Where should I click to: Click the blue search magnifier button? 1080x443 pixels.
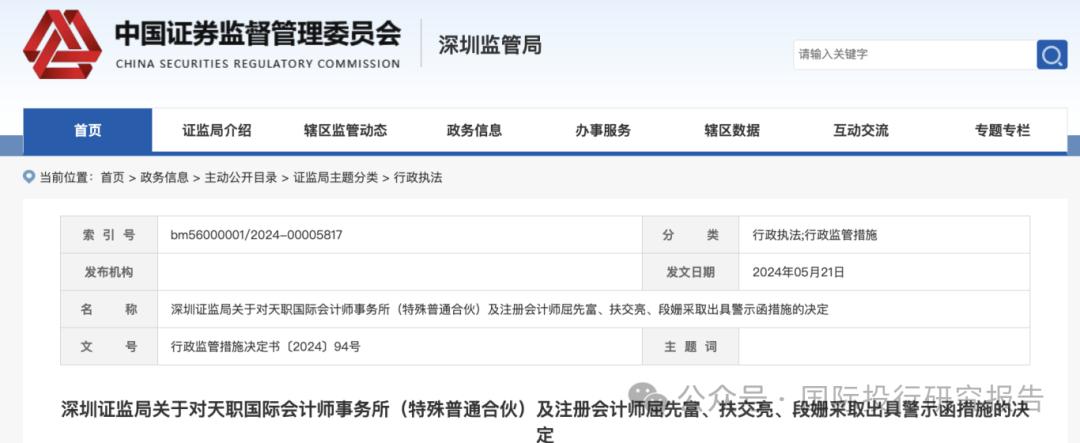click(1052, 54)
